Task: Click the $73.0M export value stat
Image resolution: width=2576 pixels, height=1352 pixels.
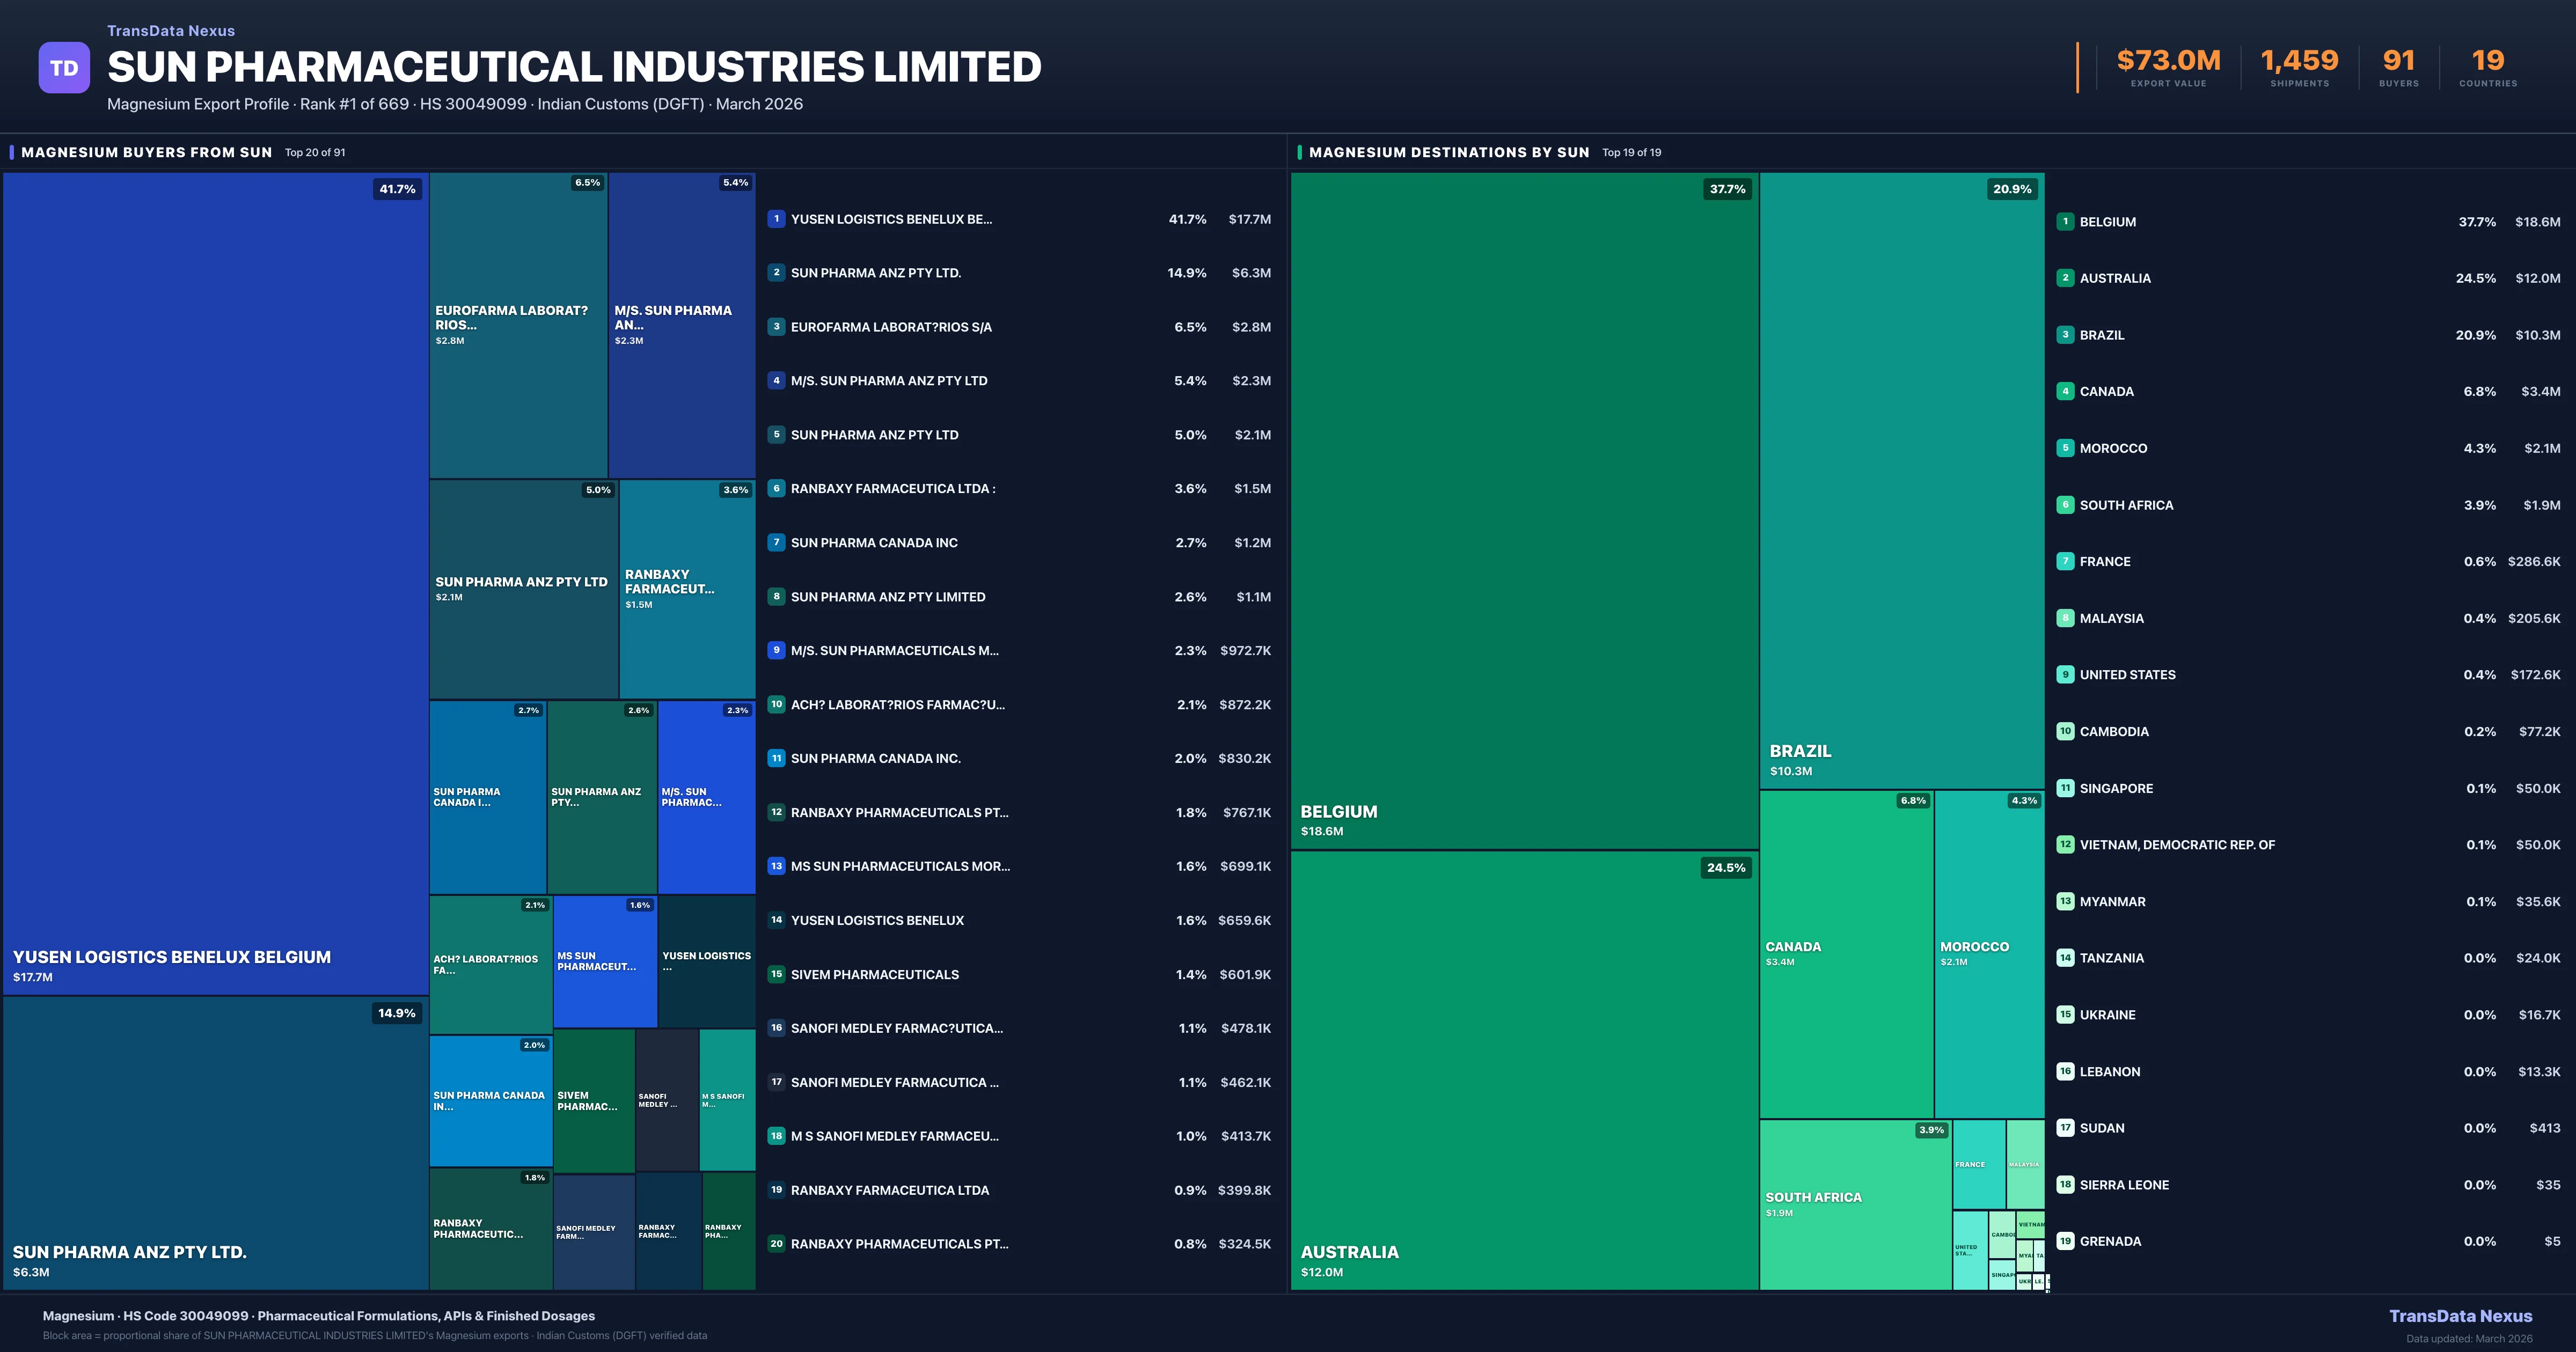Action: [2168, 60]
